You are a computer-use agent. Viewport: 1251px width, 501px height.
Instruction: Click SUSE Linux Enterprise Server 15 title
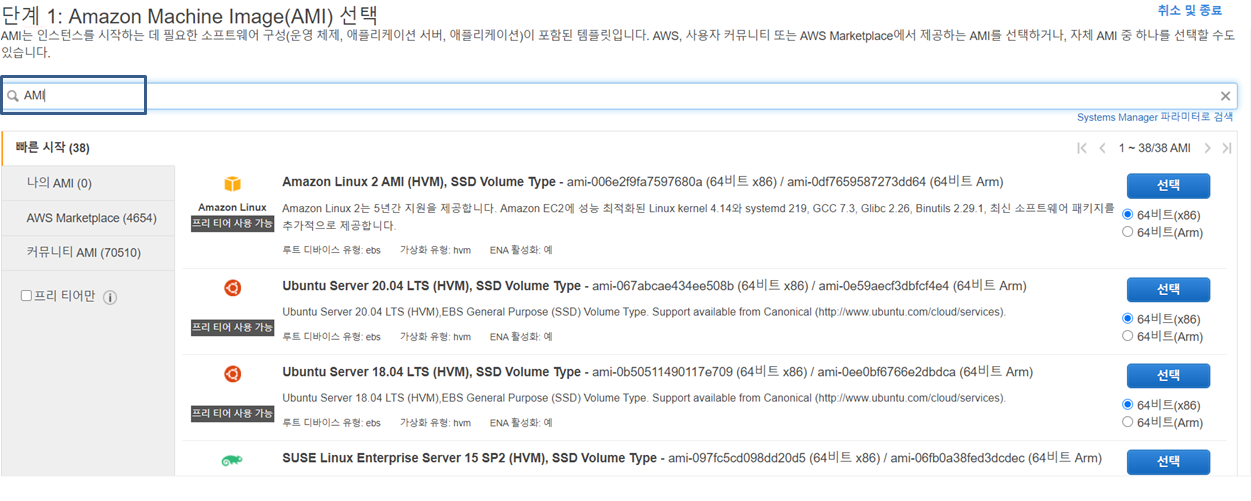(x=470, y=458)
